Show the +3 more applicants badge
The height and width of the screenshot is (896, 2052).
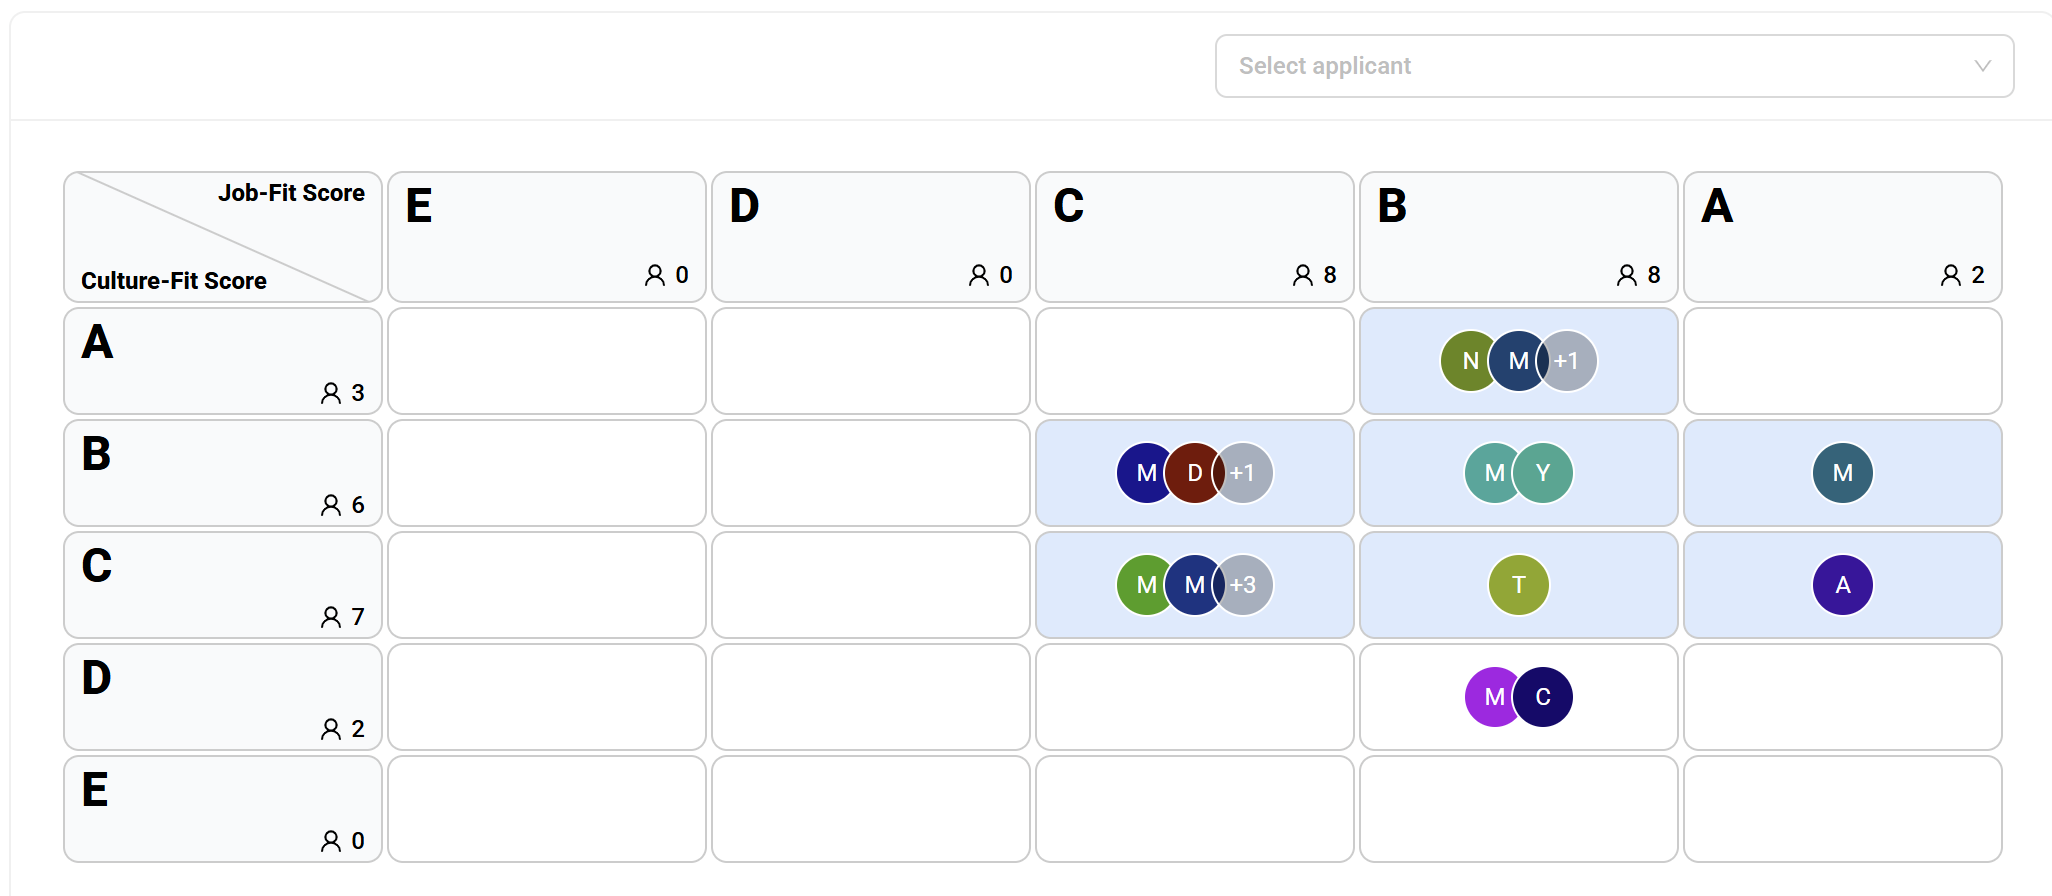click(1243, 585)
